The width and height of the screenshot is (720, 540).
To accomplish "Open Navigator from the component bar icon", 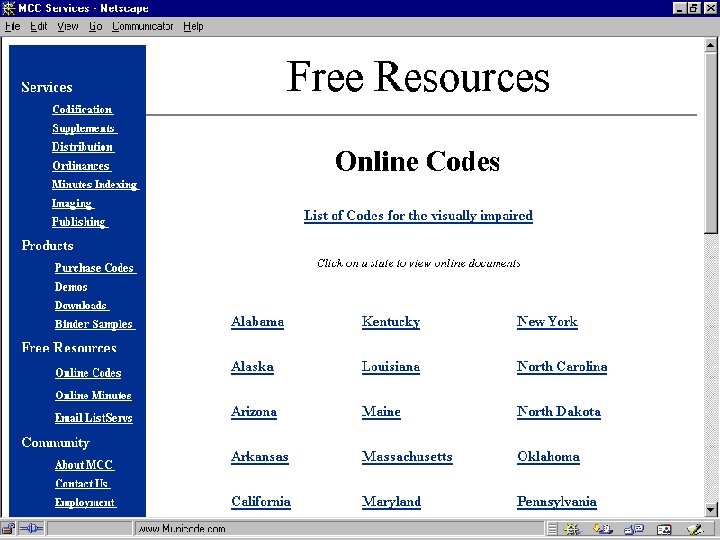I will [x=572, y=529].
